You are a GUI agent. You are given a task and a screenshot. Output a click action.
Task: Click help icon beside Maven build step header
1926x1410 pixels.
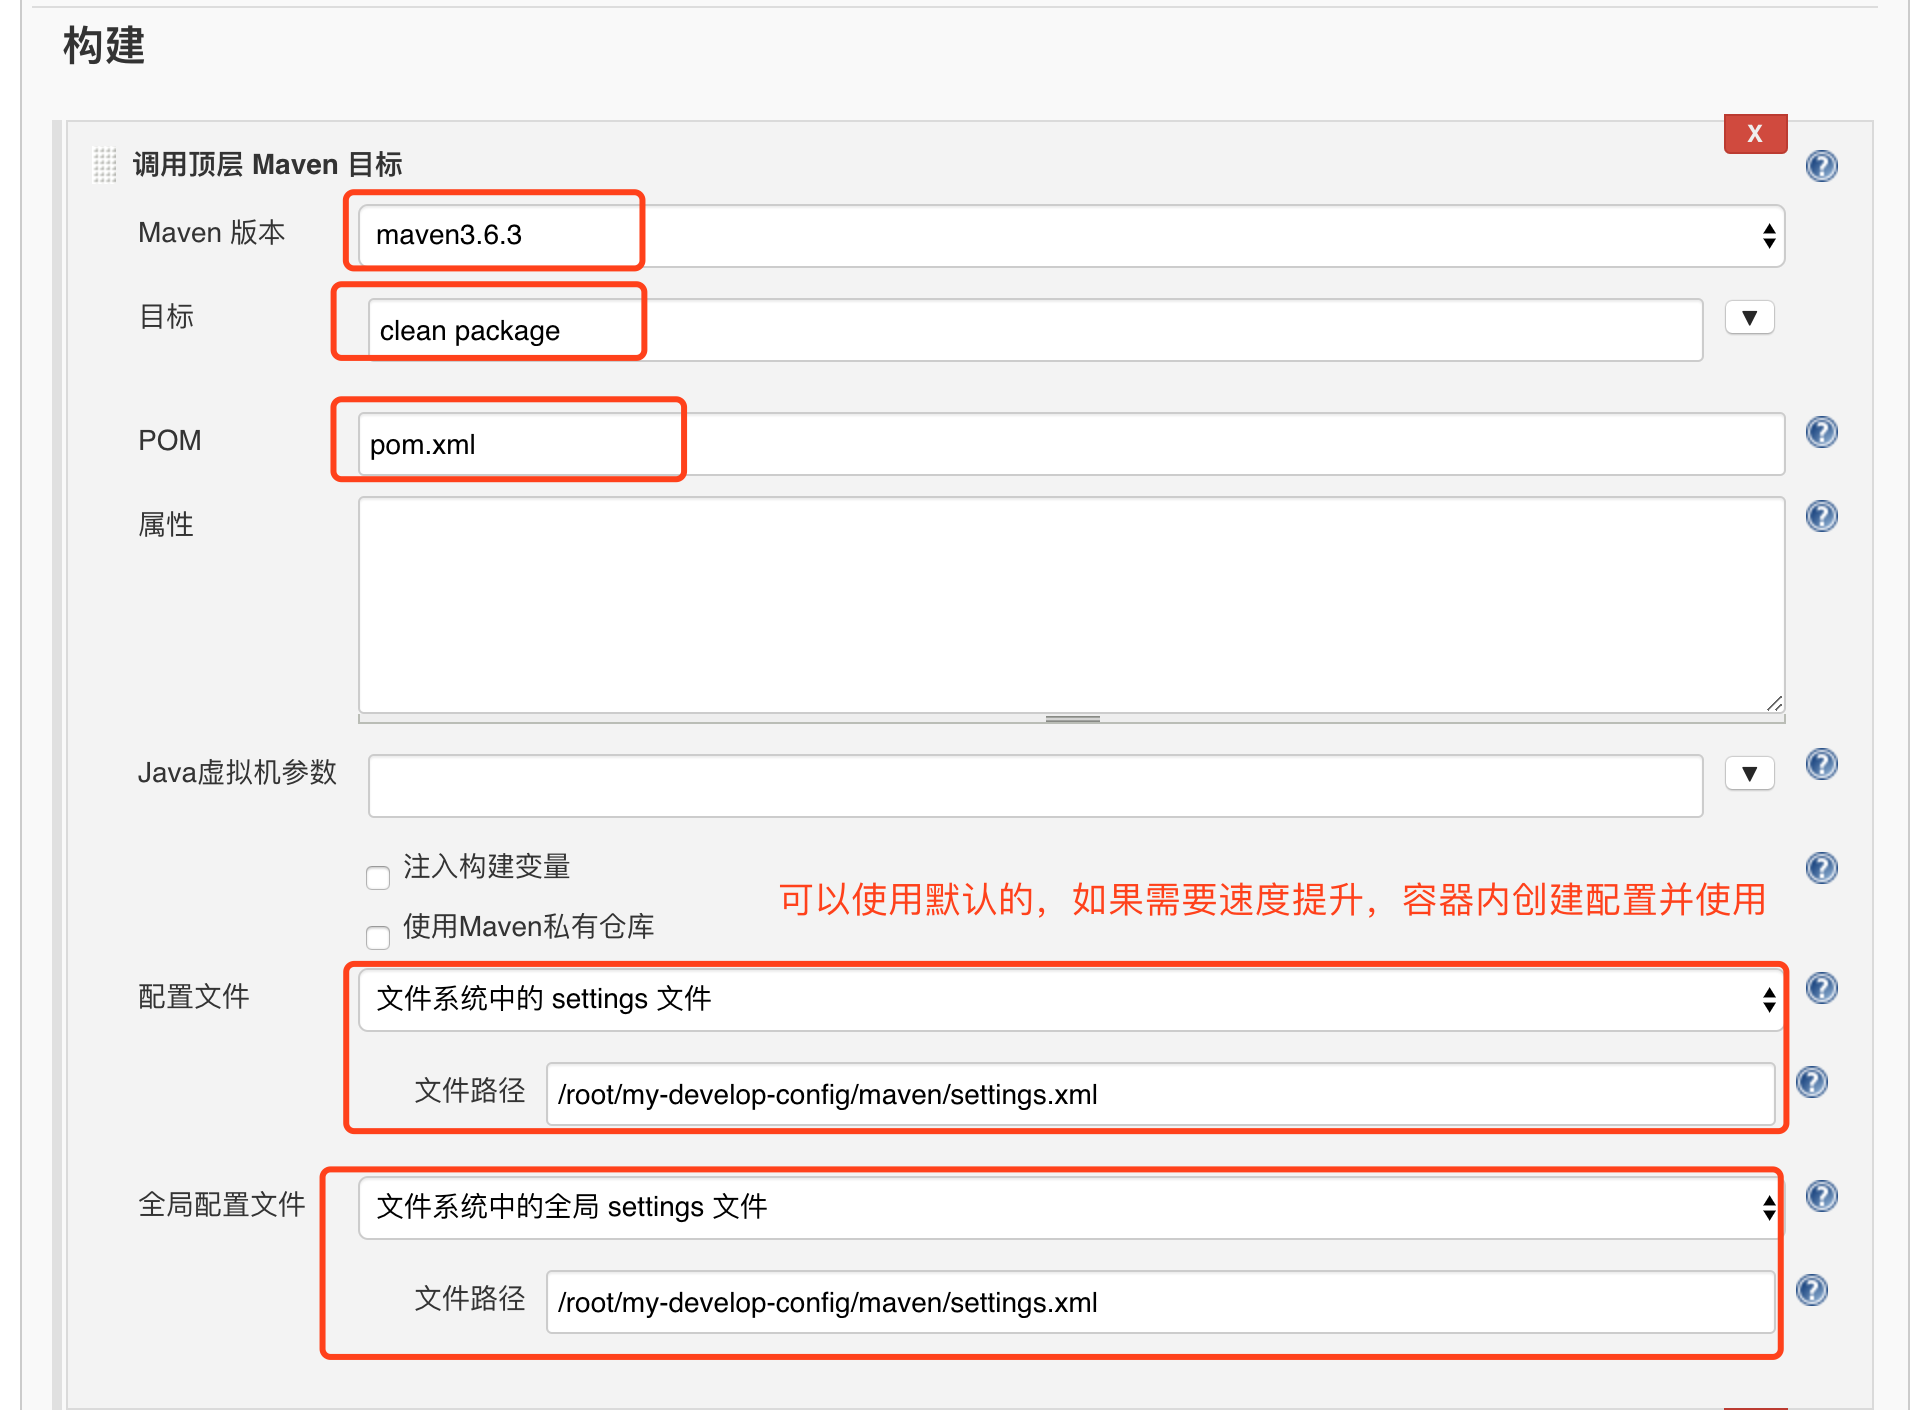click(x=1821, y=165)
